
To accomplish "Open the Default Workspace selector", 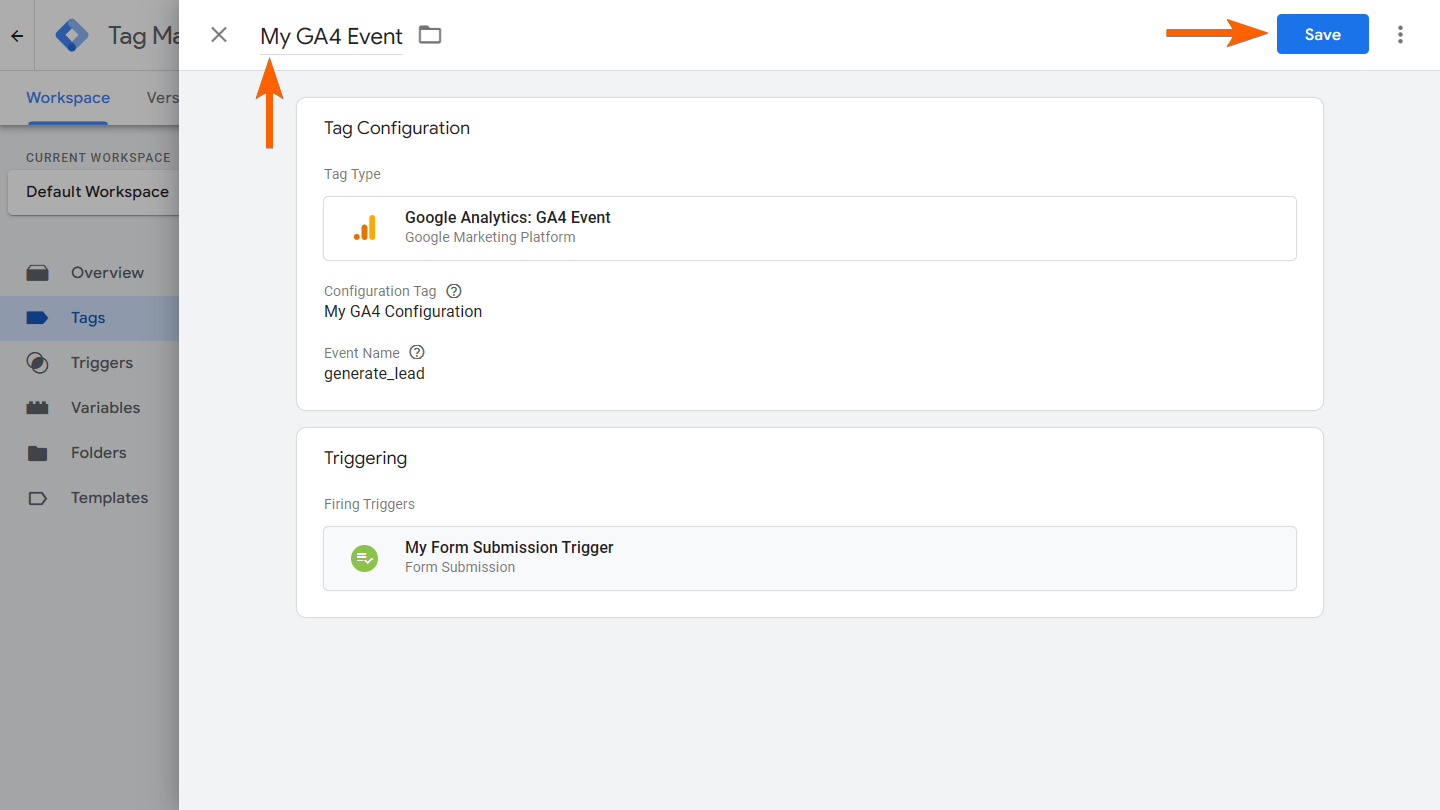I will 97,192.
